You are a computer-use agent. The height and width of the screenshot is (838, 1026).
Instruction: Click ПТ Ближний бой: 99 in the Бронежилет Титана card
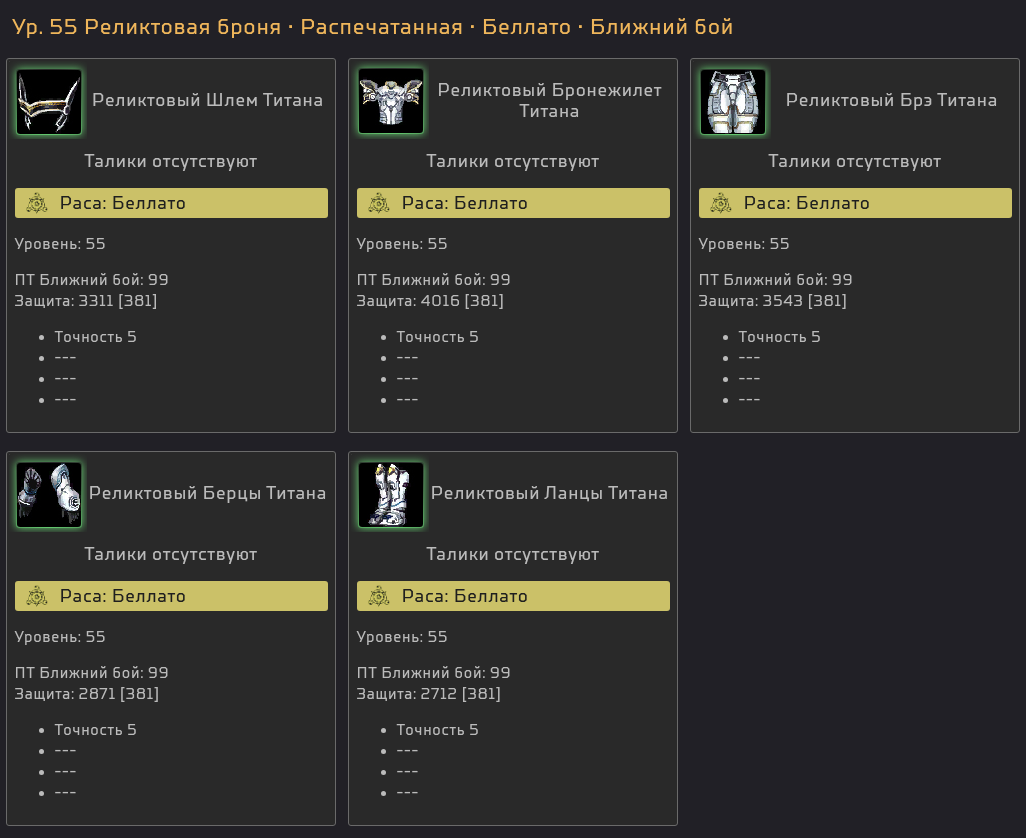433,280
